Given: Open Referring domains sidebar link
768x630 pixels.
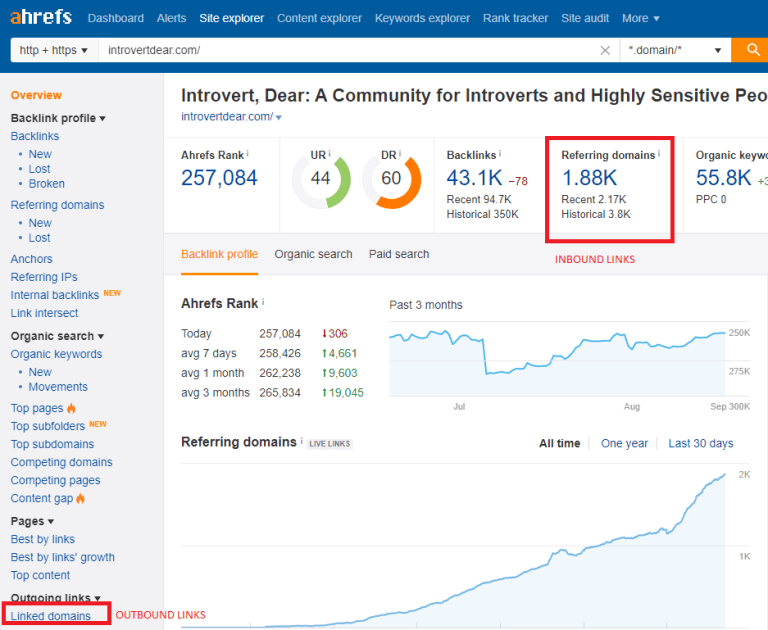Looking at the screenshot, I should click(57, 205).
